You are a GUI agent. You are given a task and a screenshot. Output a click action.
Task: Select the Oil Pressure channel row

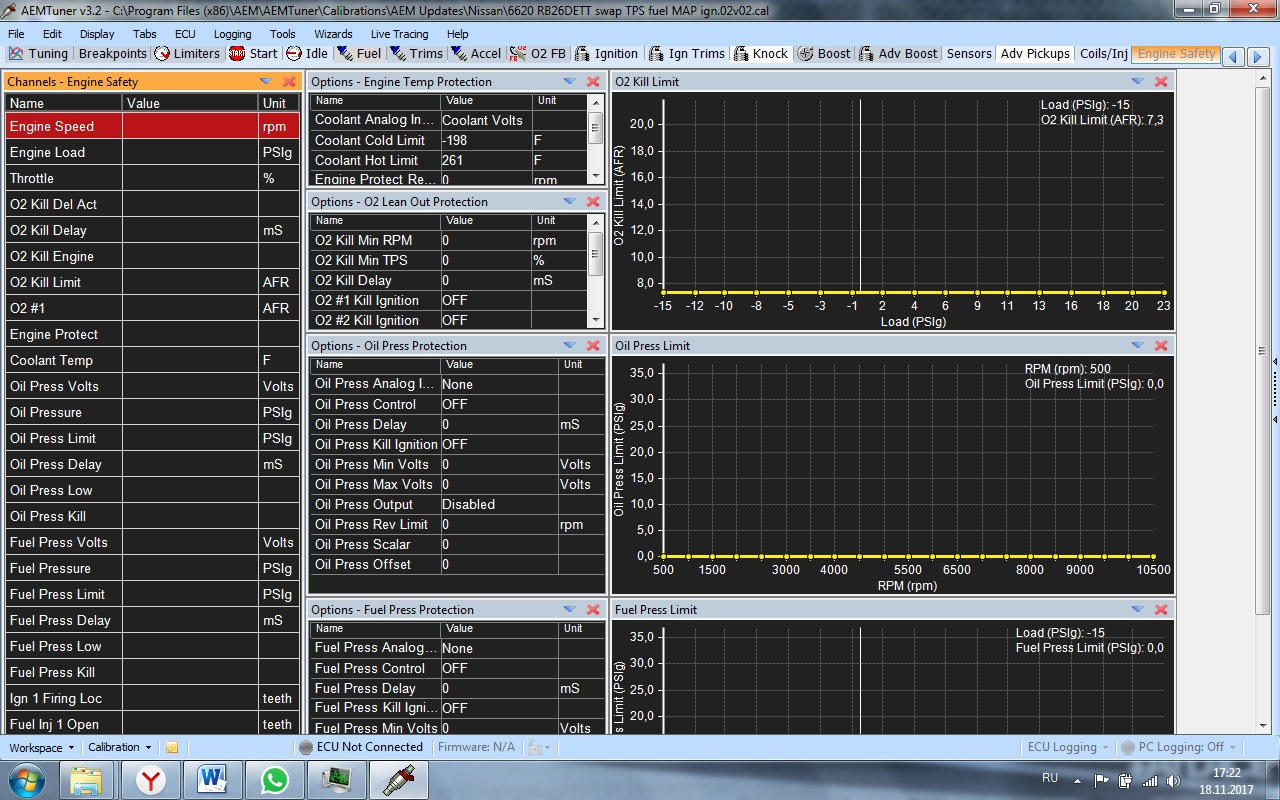point(153,412)
